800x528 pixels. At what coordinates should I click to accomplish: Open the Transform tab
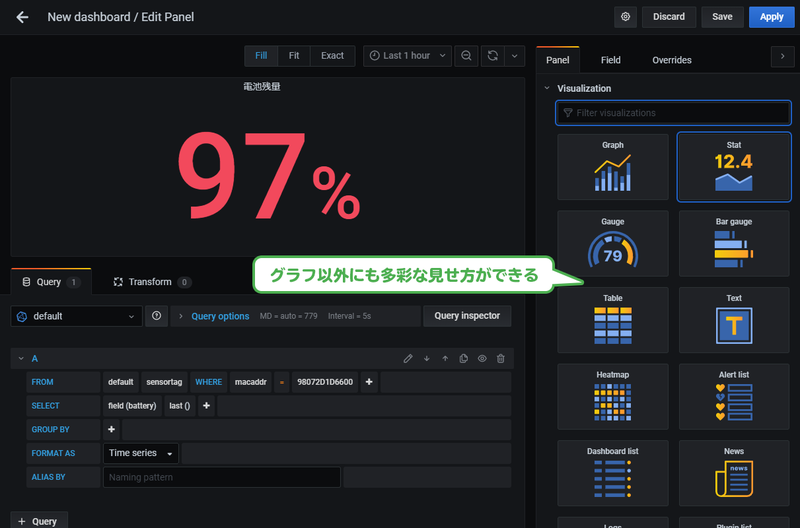[x=152, y=282]
